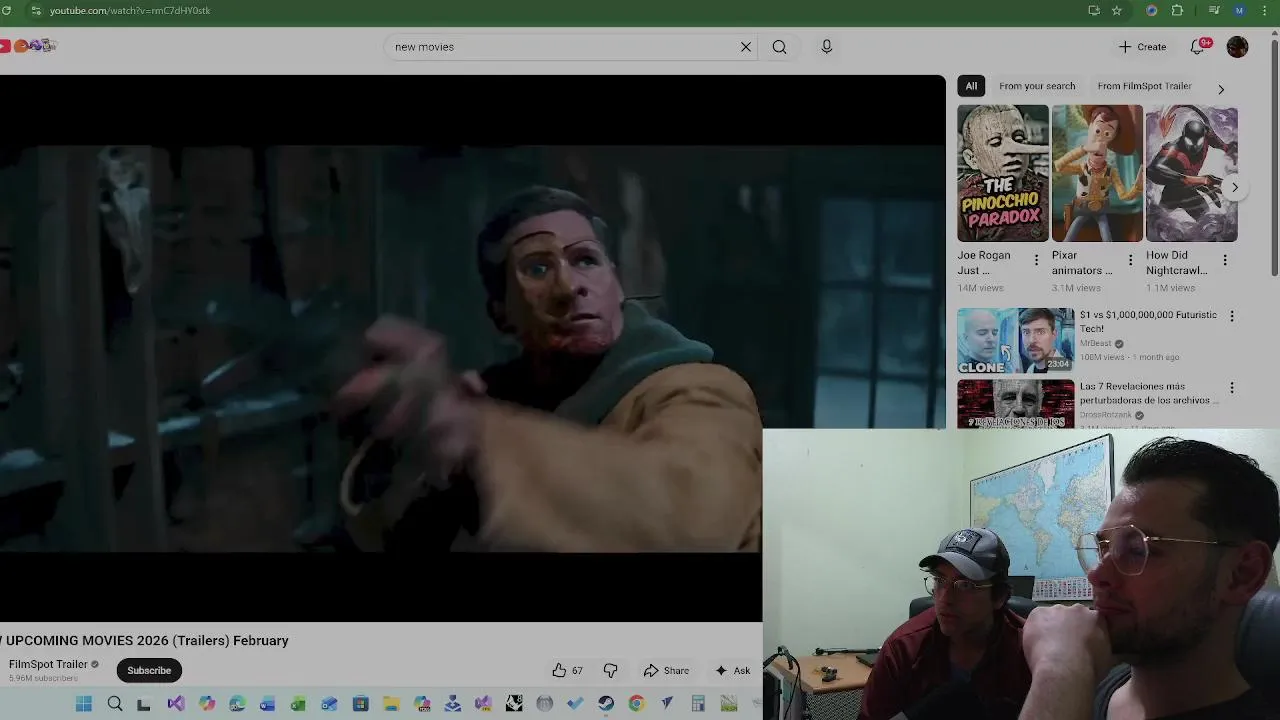The width and height of the screenshot is (1280, 720).
Task: Open Microsoft Store from taskbar
Action: 360,704
